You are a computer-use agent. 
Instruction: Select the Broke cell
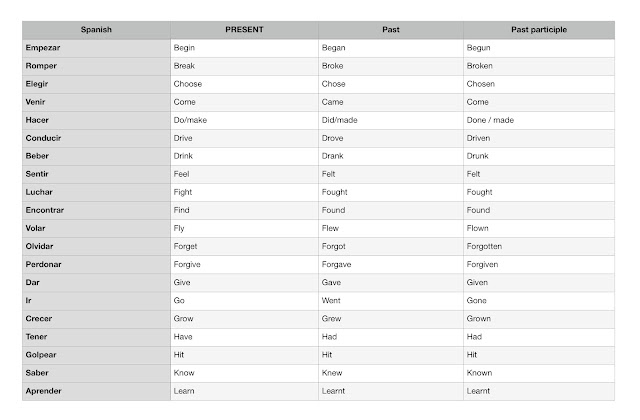click(x=391, y=66)
